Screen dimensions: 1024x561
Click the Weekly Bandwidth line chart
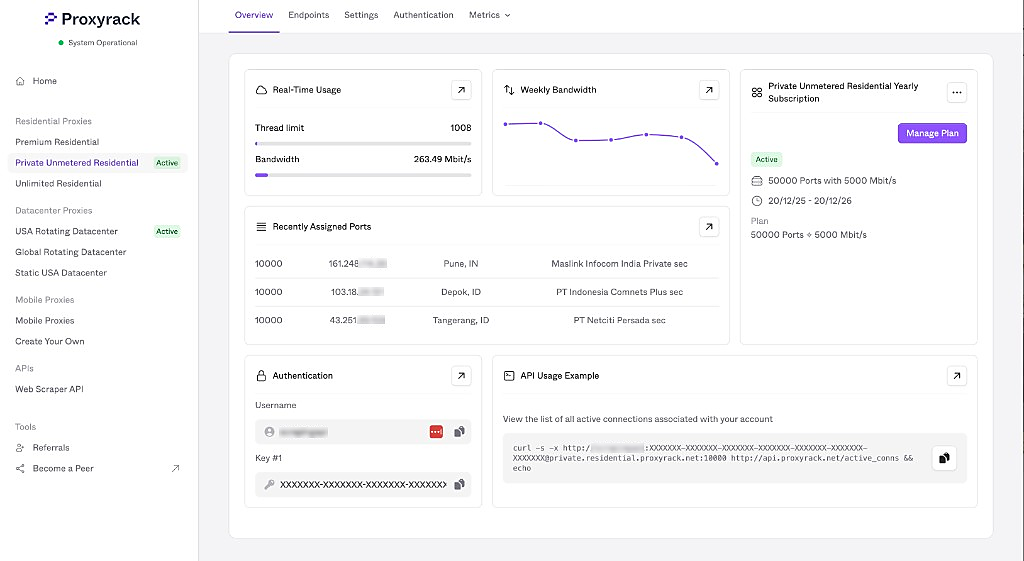click(611, 142)
